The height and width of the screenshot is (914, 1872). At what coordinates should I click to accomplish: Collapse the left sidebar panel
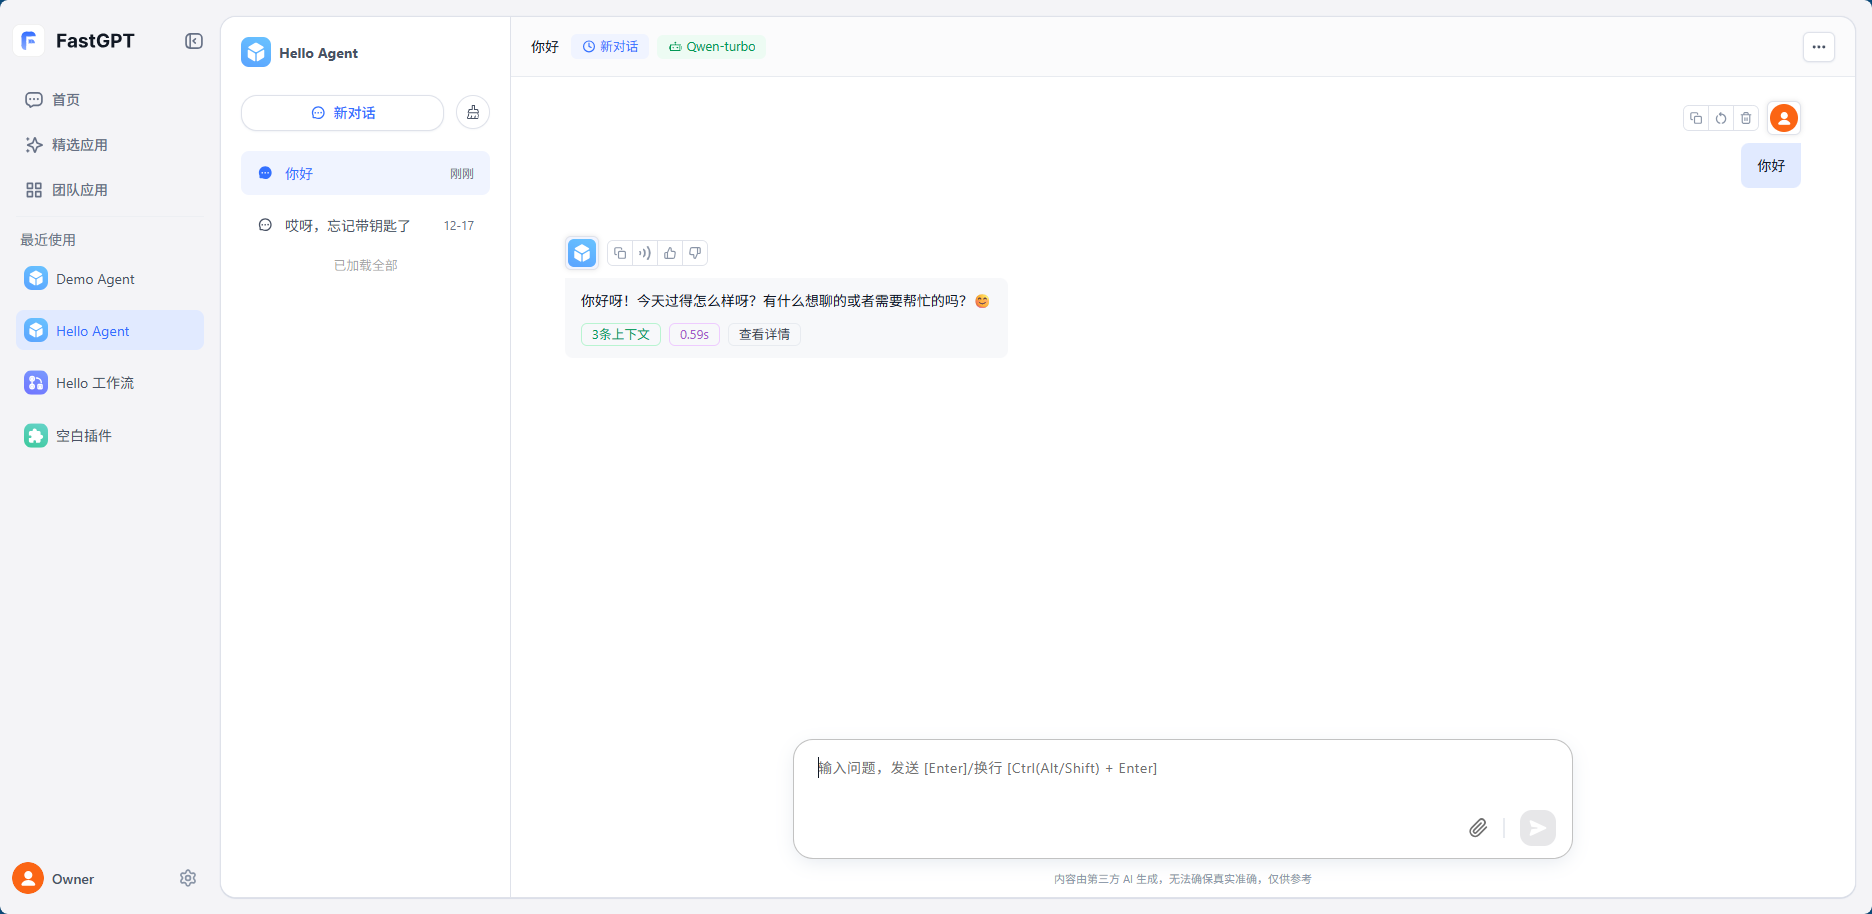point(194,41)
